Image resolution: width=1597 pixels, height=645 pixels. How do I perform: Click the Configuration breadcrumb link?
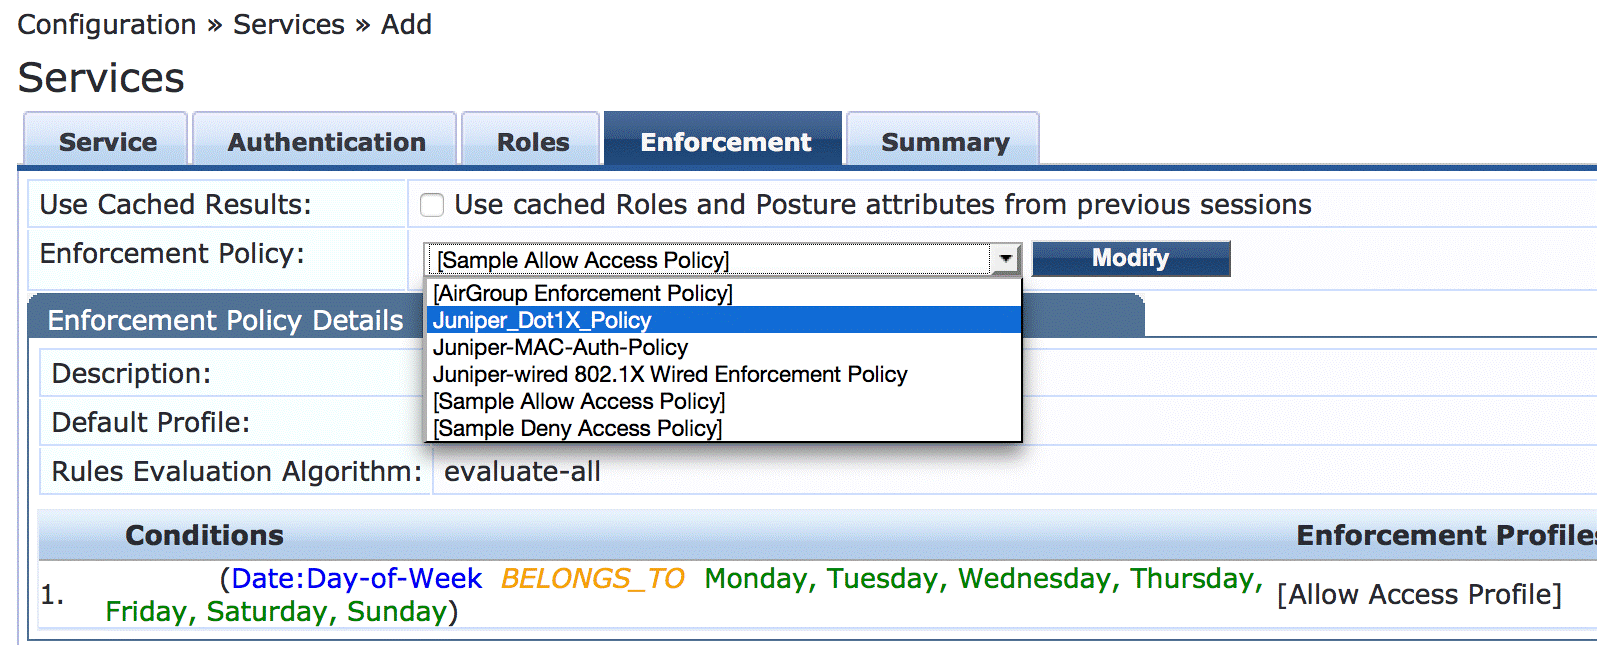107,24
